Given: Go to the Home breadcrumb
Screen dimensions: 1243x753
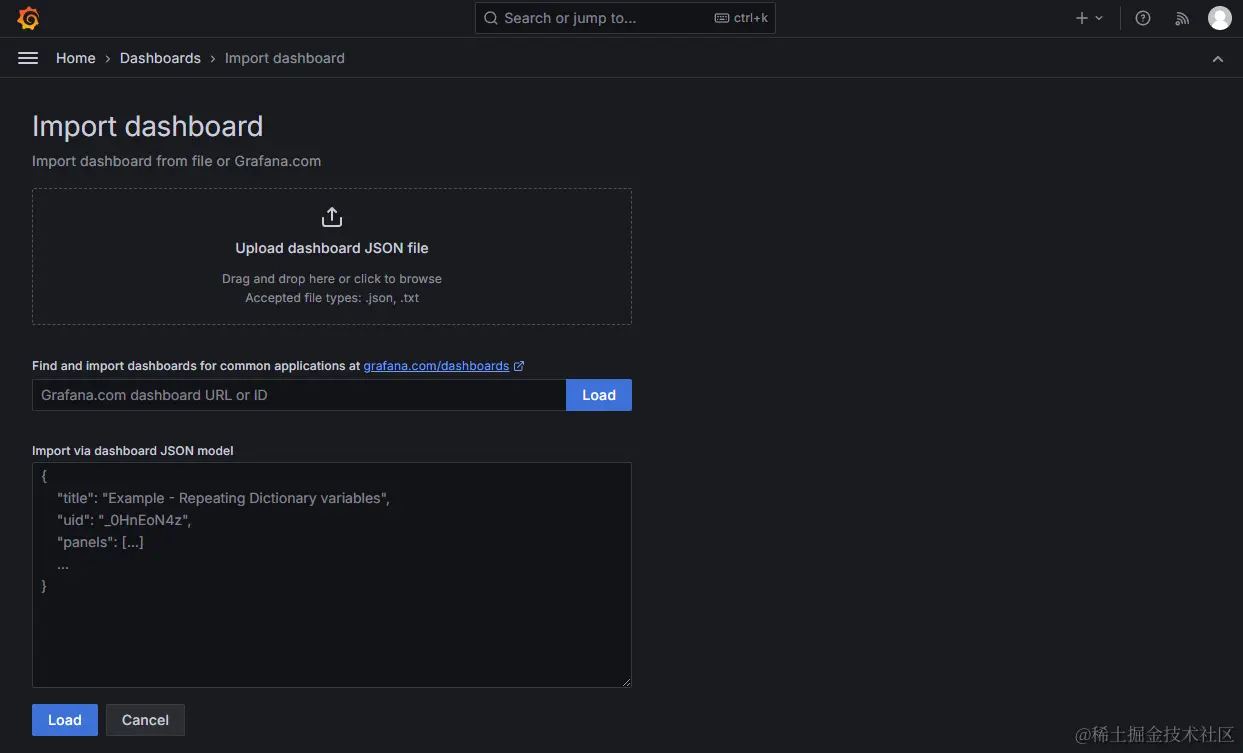Looking at the screenshot, I should pos(76,58).
